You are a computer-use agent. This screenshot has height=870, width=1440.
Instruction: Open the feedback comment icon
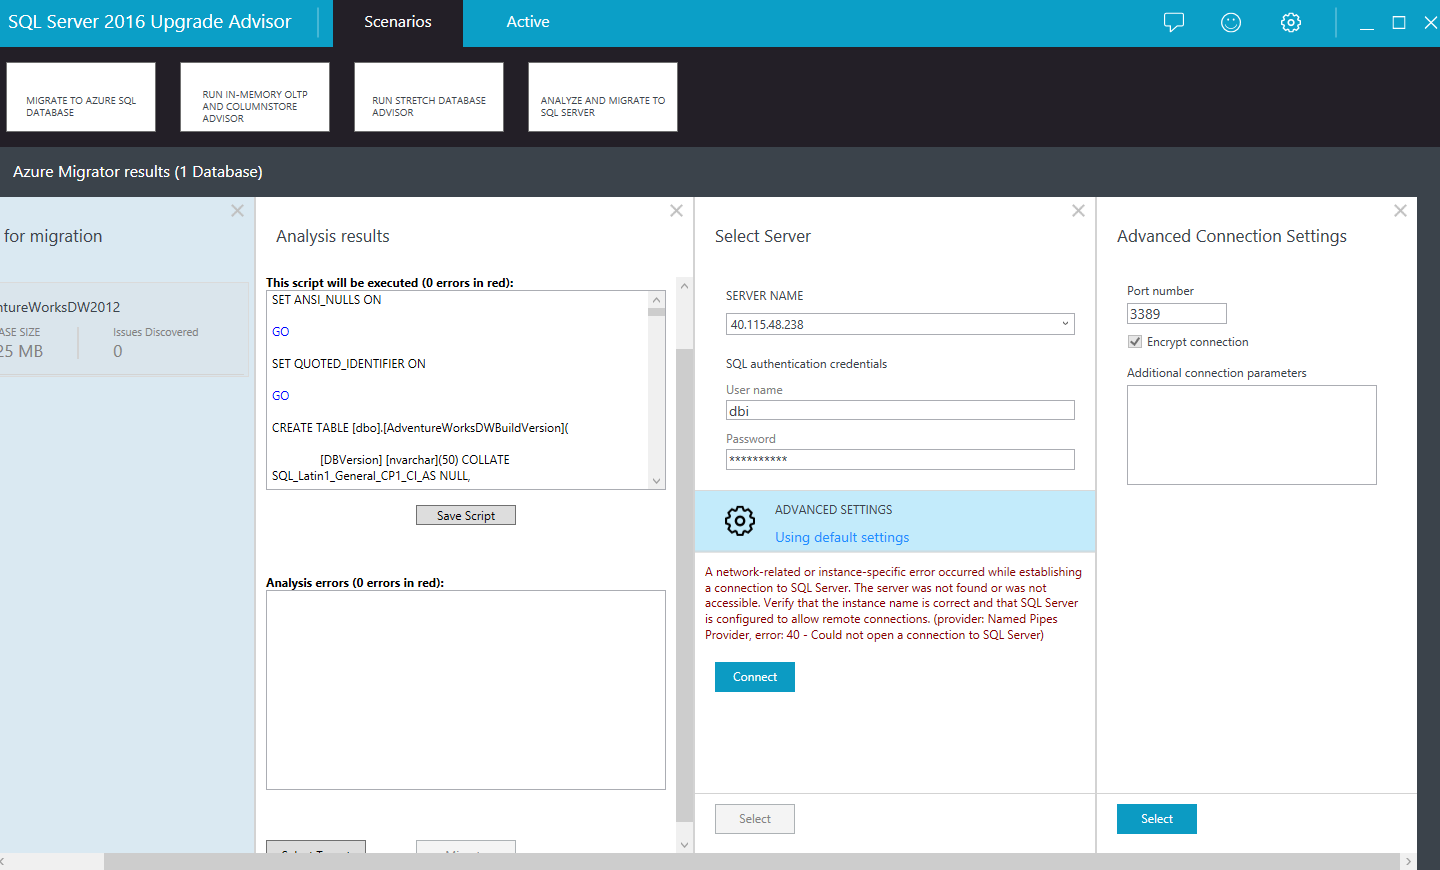(x=1174, y=22)
